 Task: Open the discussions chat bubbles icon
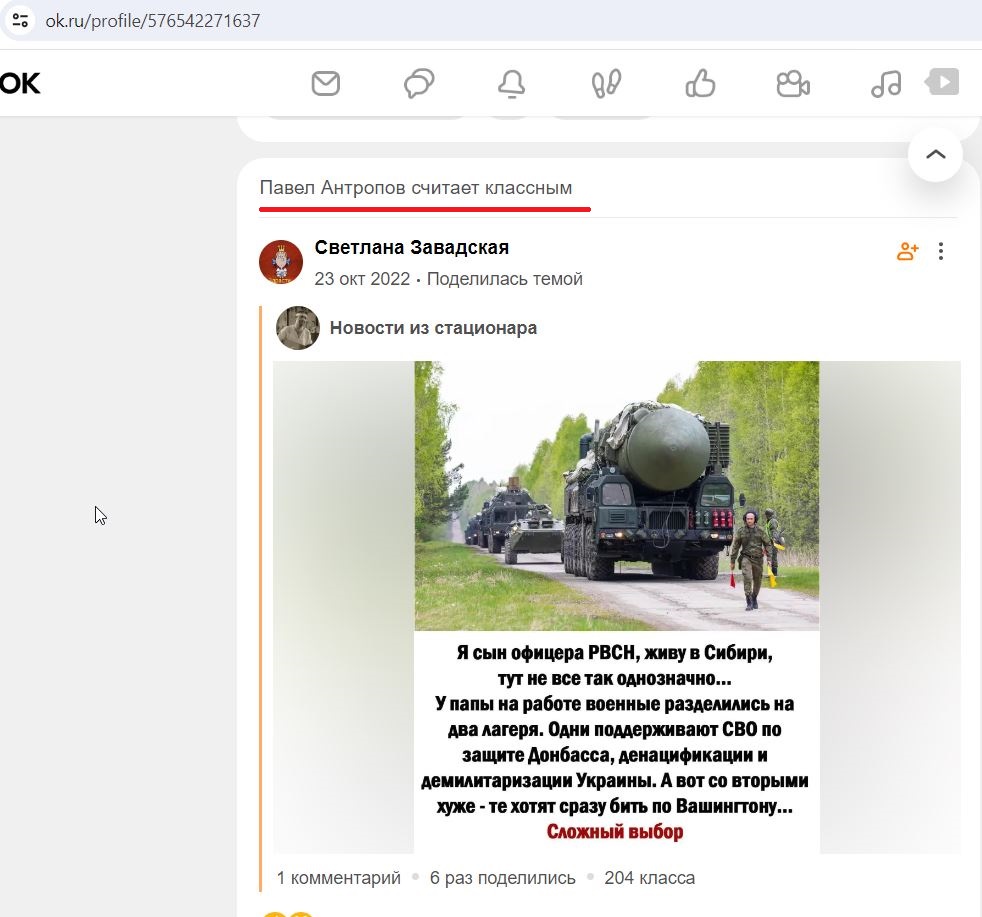(419, 83)
